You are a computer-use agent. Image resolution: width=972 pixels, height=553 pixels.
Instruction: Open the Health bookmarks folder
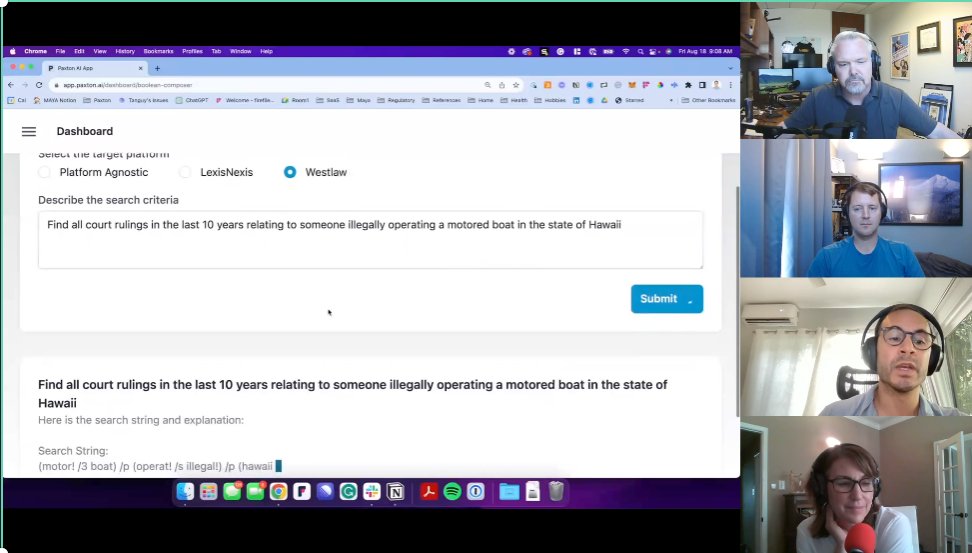pos(514,100)
